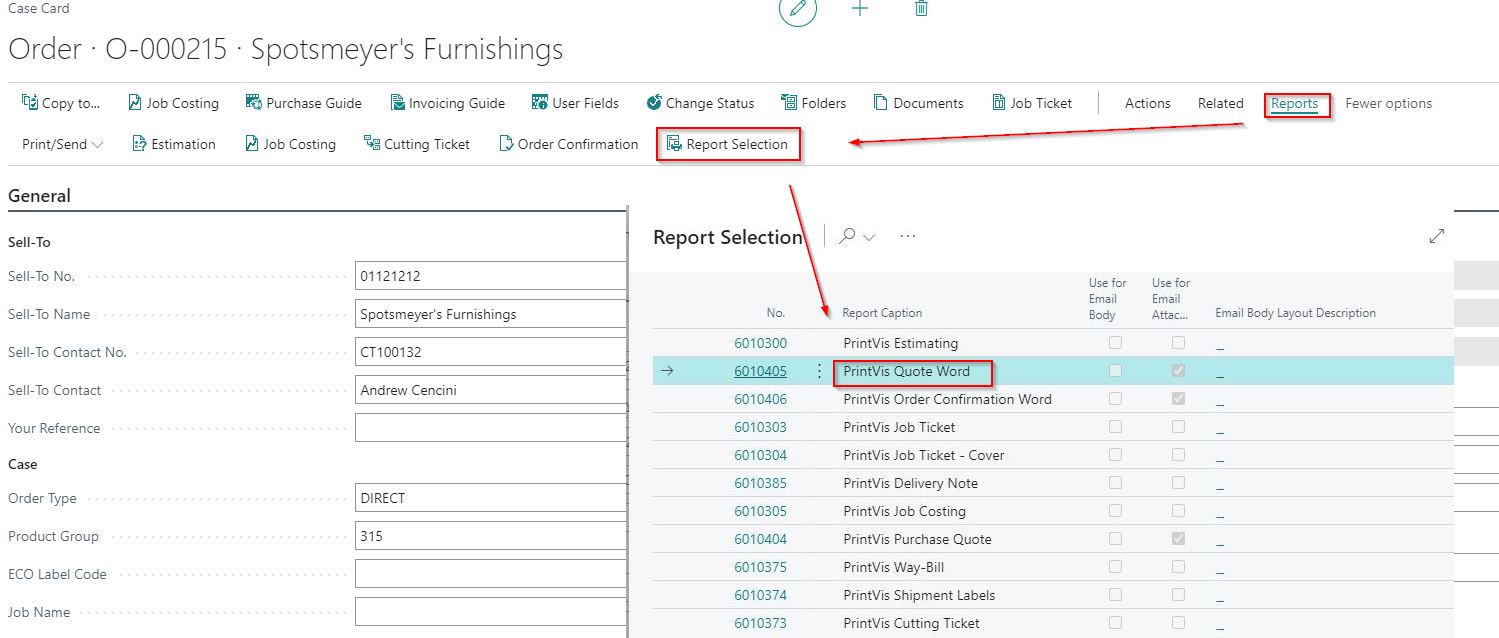Click the Sell-To Contact field
1499x638 pixels.
(x=490, y=390)
